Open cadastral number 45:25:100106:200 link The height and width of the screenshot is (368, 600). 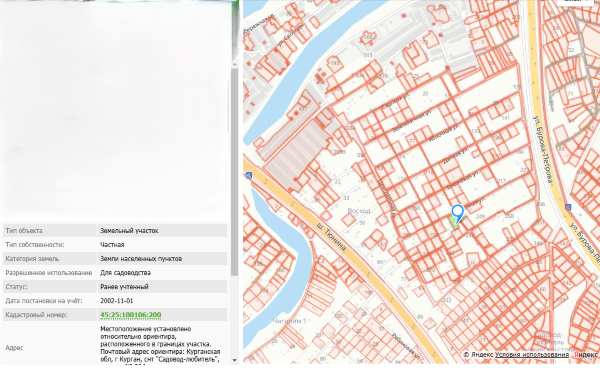pos(130,315)
